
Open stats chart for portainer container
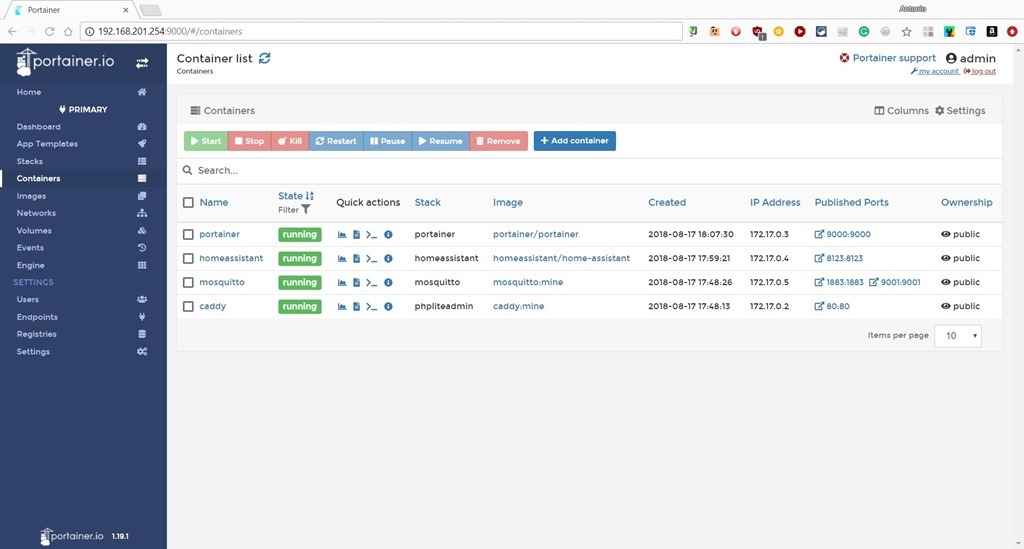tap(342, 235)
